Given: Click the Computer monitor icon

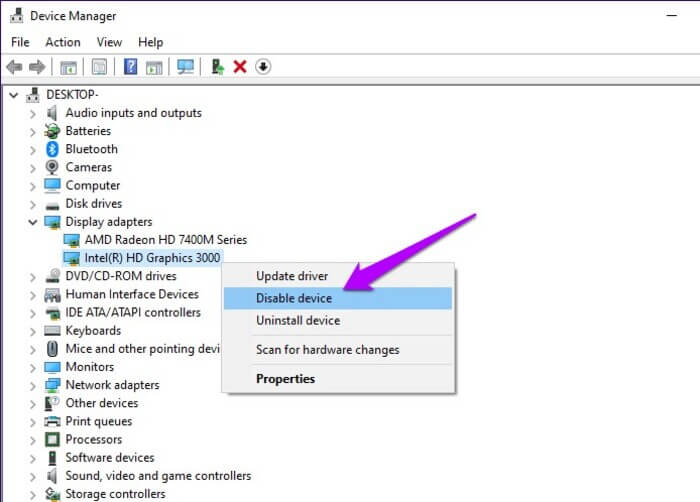Looking at the screenshot, I should coord(52,185).
